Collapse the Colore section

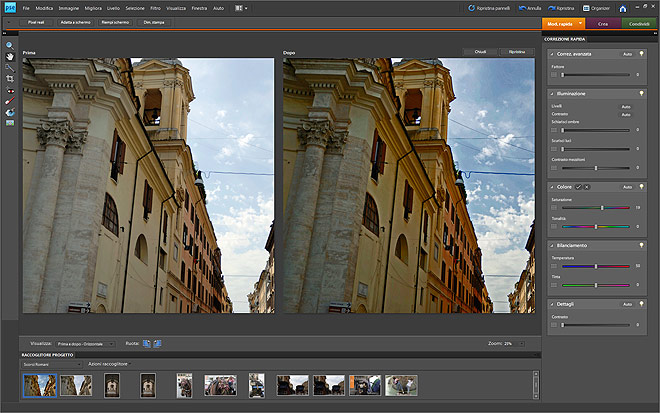click(552, 187)
